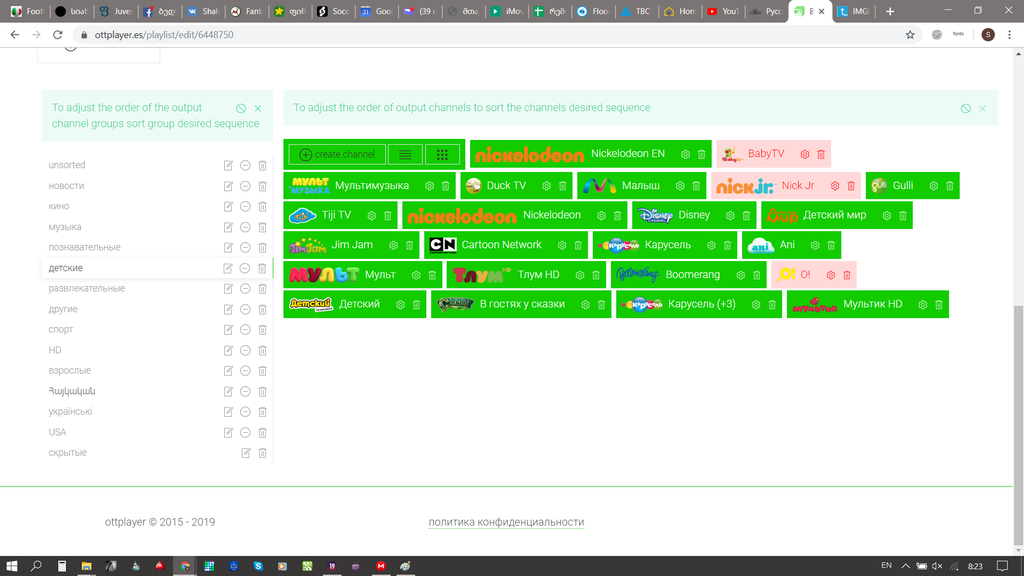1024x576 pixels.
Task: Open settings gear for Tiji TV
Action: pyautogui.click(x=372, y=216)
